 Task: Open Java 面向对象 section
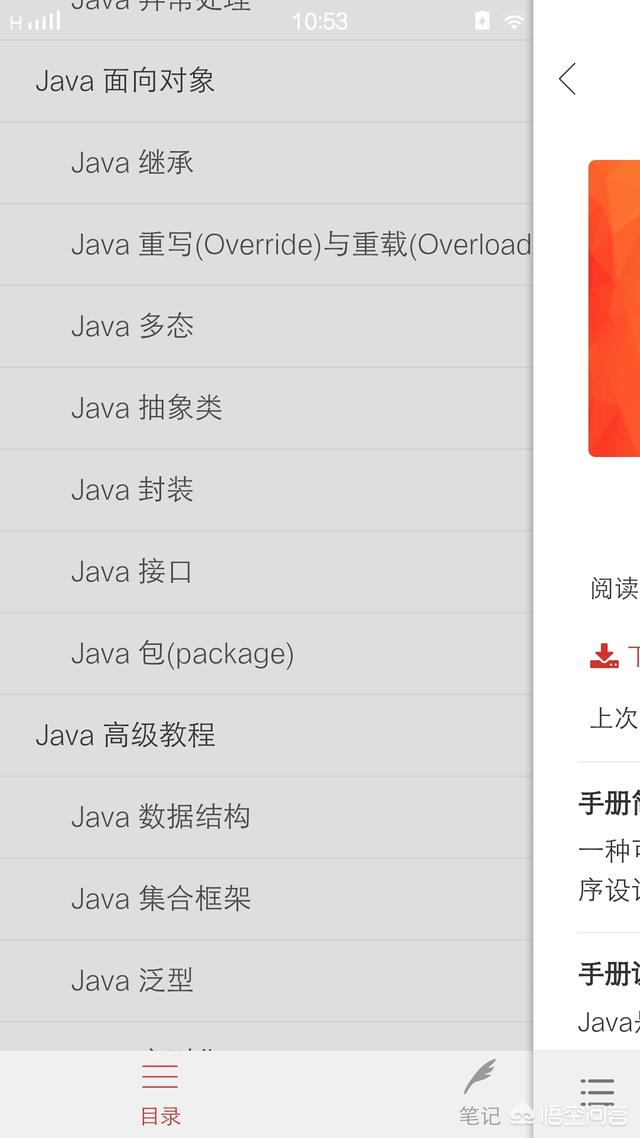[x=266, y=81]
